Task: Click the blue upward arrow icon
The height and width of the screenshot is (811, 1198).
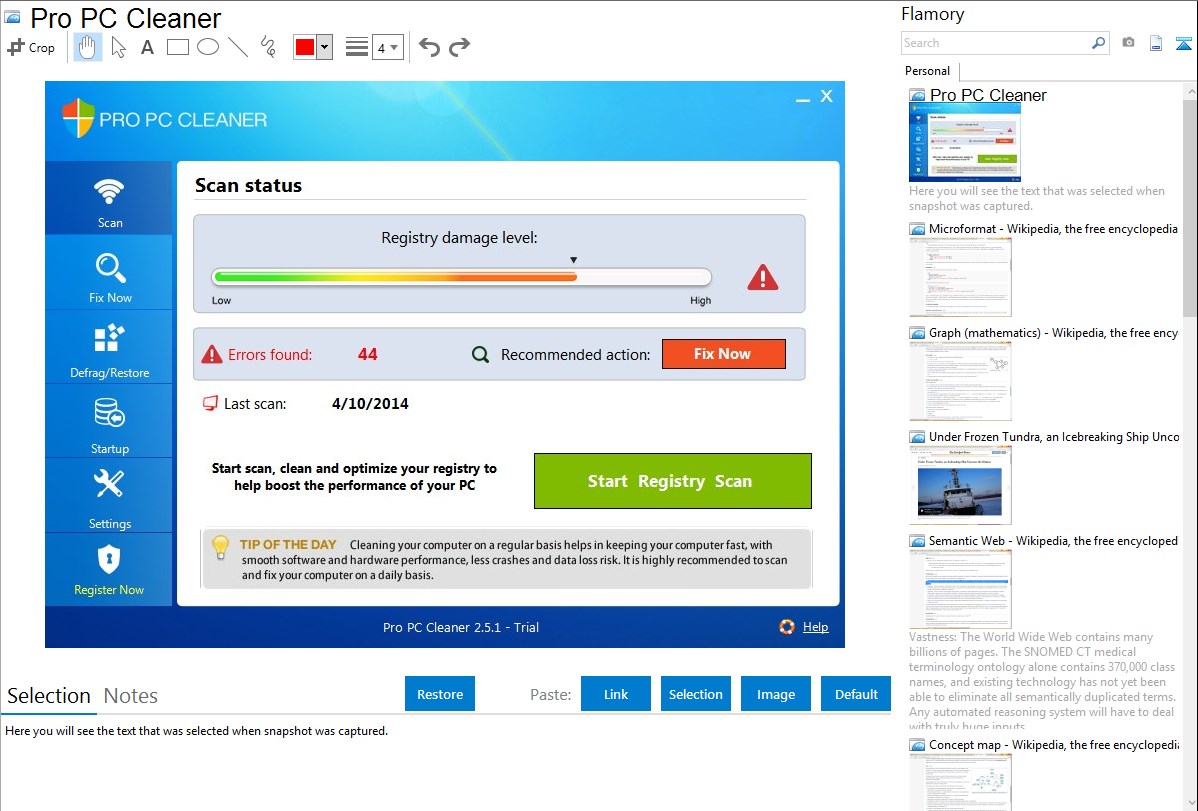Action: click(1183, 43)
